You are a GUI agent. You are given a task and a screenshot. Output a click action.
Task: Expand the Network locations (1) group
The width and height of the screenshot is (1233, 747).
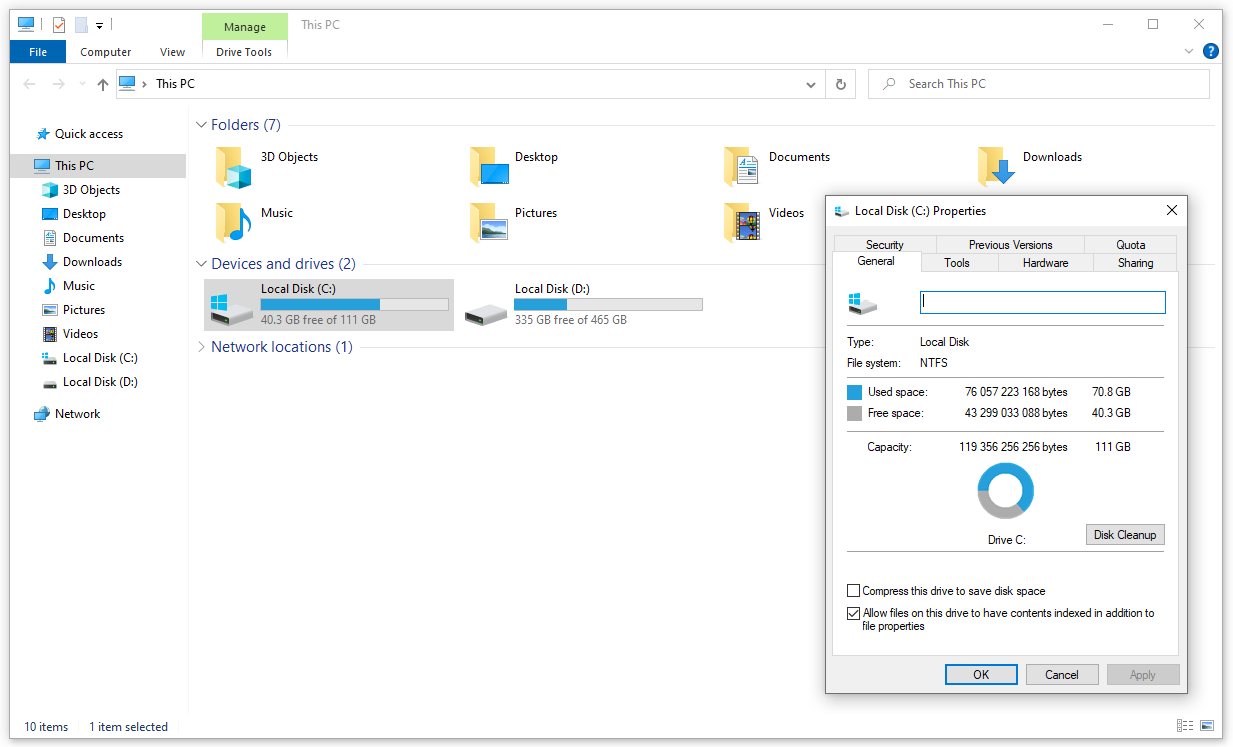(x=201, y=347)
